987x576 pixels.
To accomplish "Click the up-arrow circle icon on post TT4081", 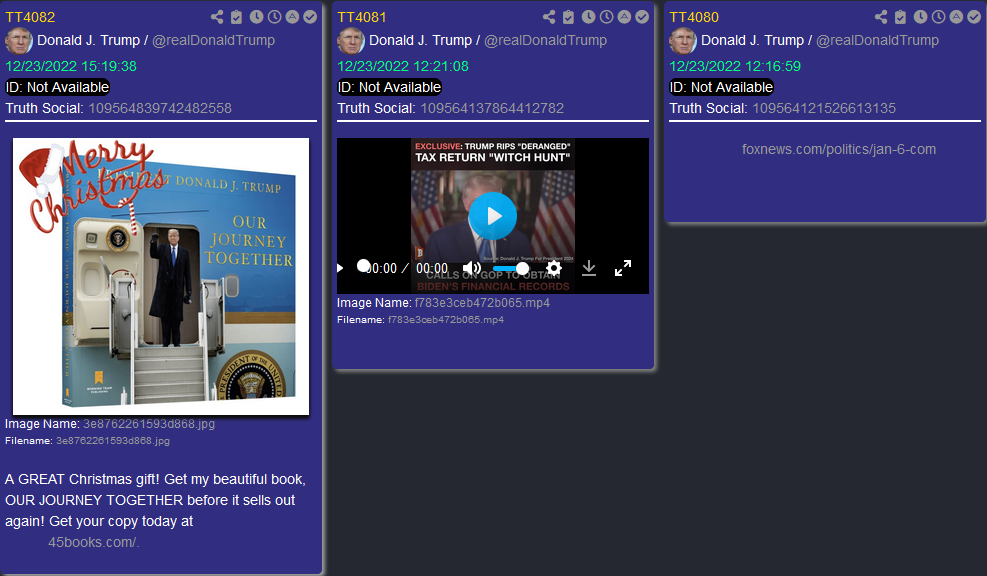I will 624,17.
